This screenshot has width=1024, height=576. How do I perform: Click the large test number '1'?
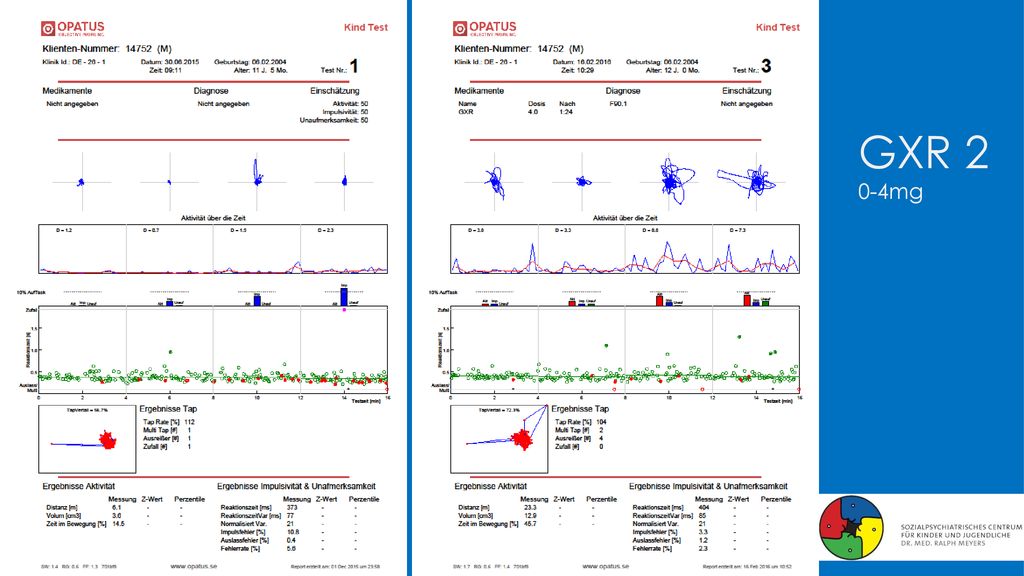click(x=354, y=66)
